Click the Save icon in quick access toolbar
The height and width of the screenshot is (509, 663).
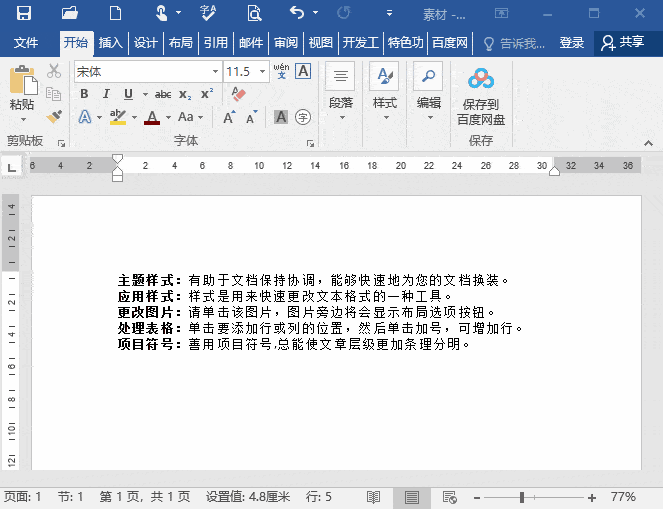click(24, 13)
